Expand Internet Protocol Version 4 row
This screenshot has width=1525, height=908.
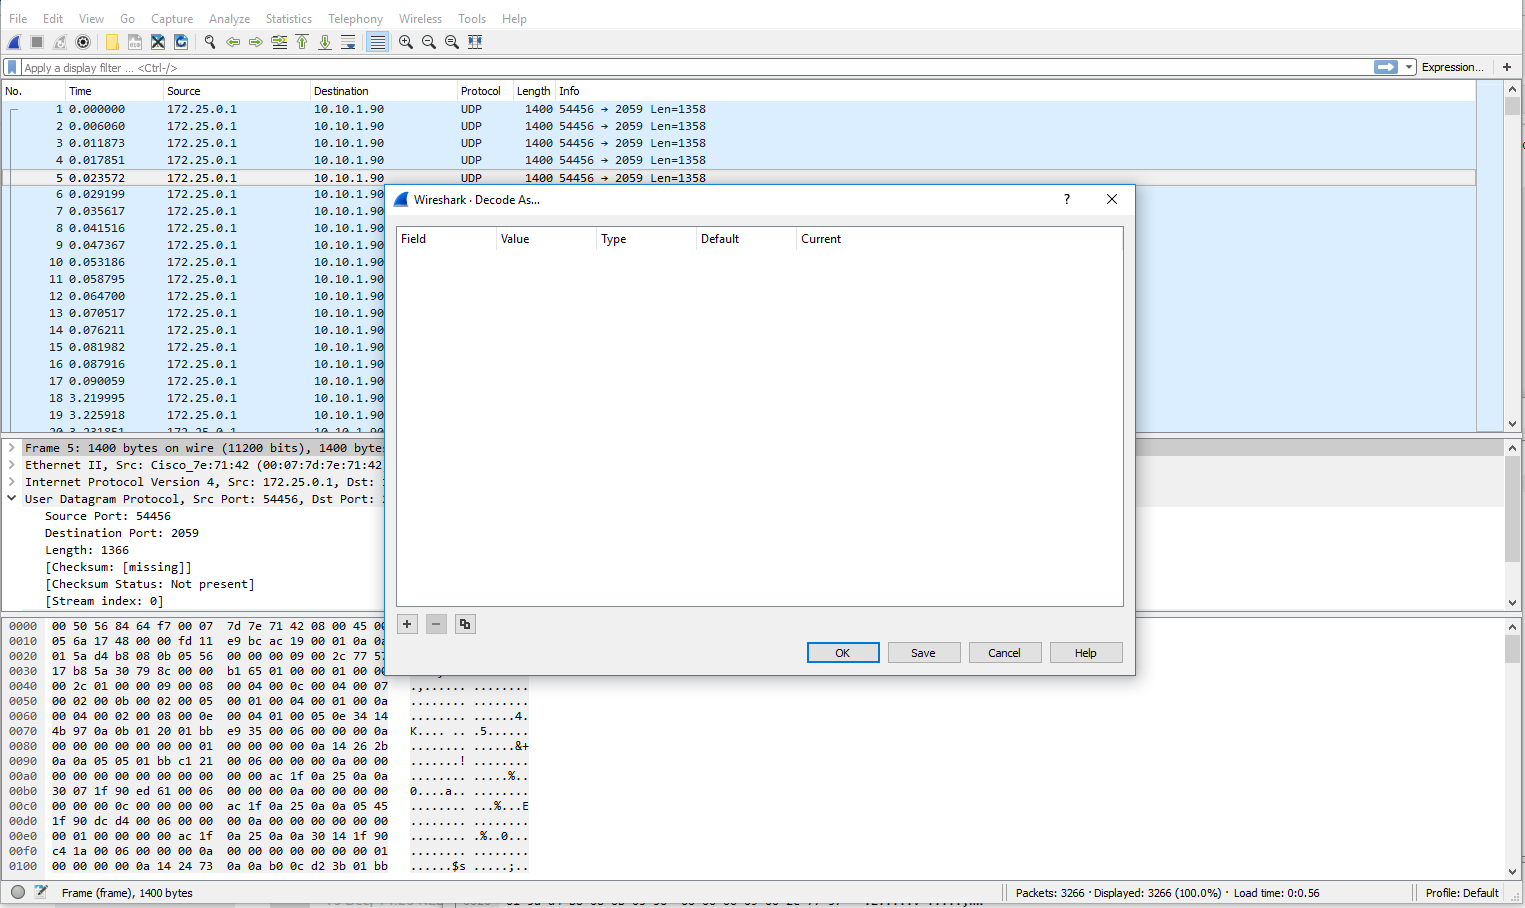pyautogui.click(x=12, y=482)
